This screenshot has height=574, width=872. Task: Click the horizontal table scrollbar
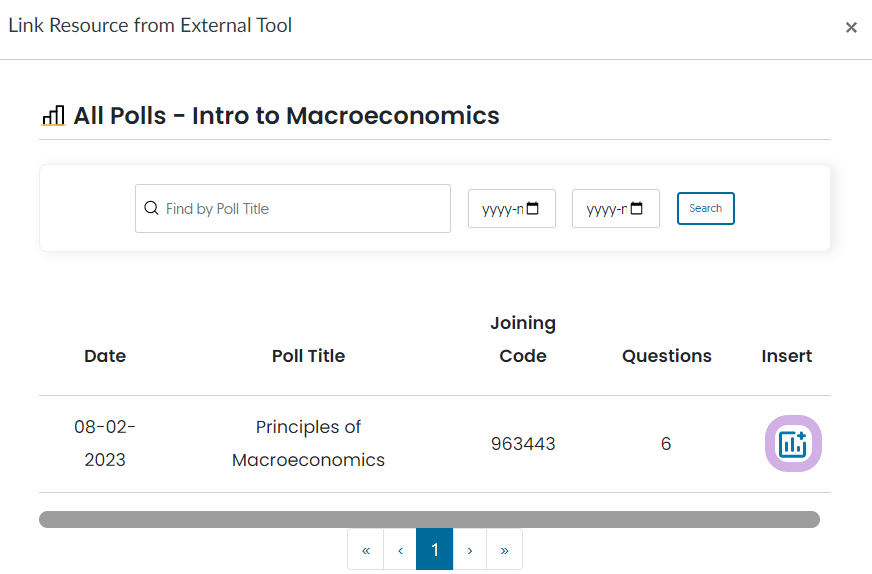point(429,519)
